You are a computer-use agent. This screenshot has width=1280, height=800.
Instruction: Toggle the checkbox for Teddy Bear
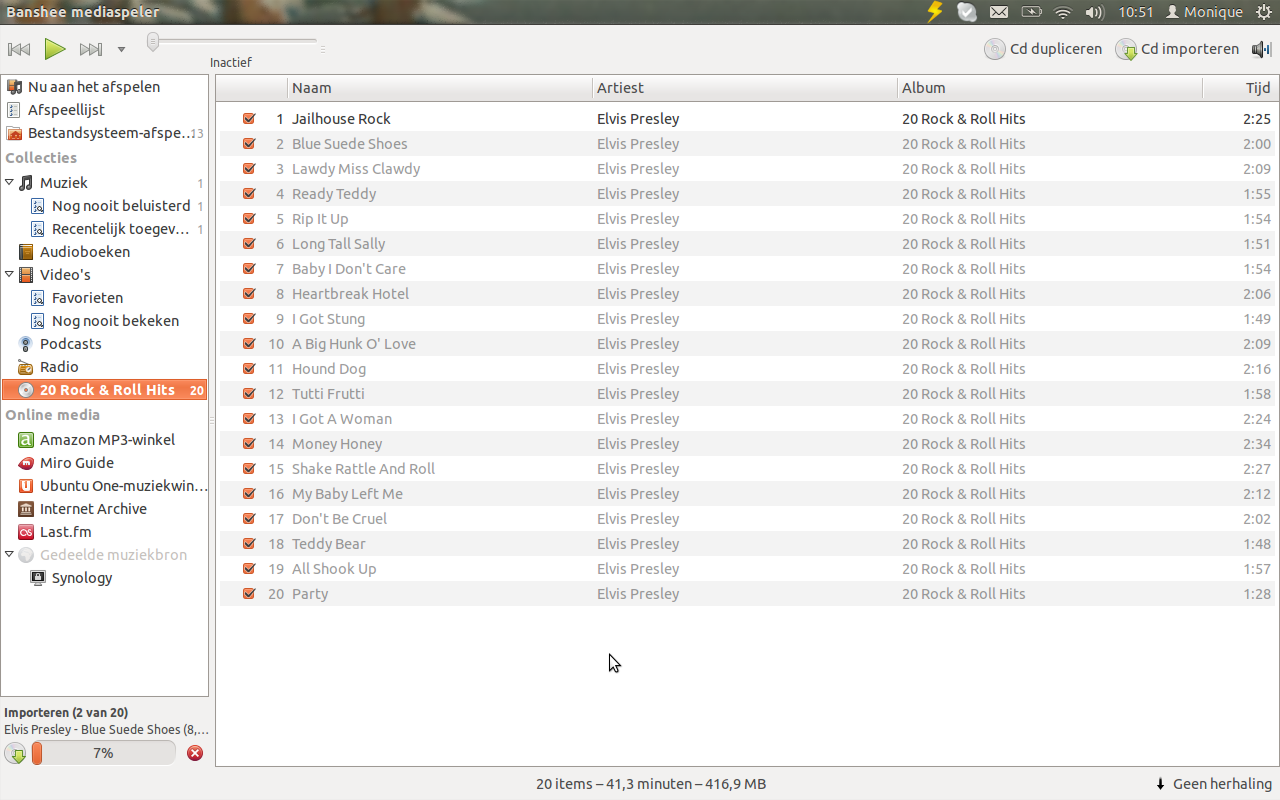point(249,544)
